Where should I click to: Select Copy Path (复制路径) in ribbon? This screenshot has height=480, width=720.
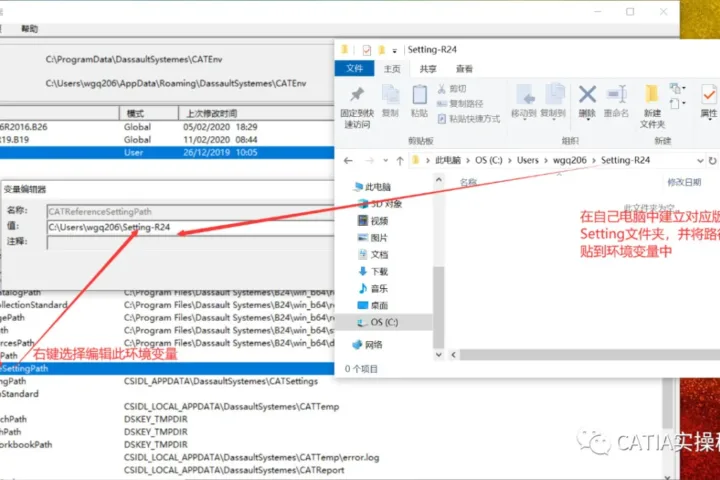[460, 104]
